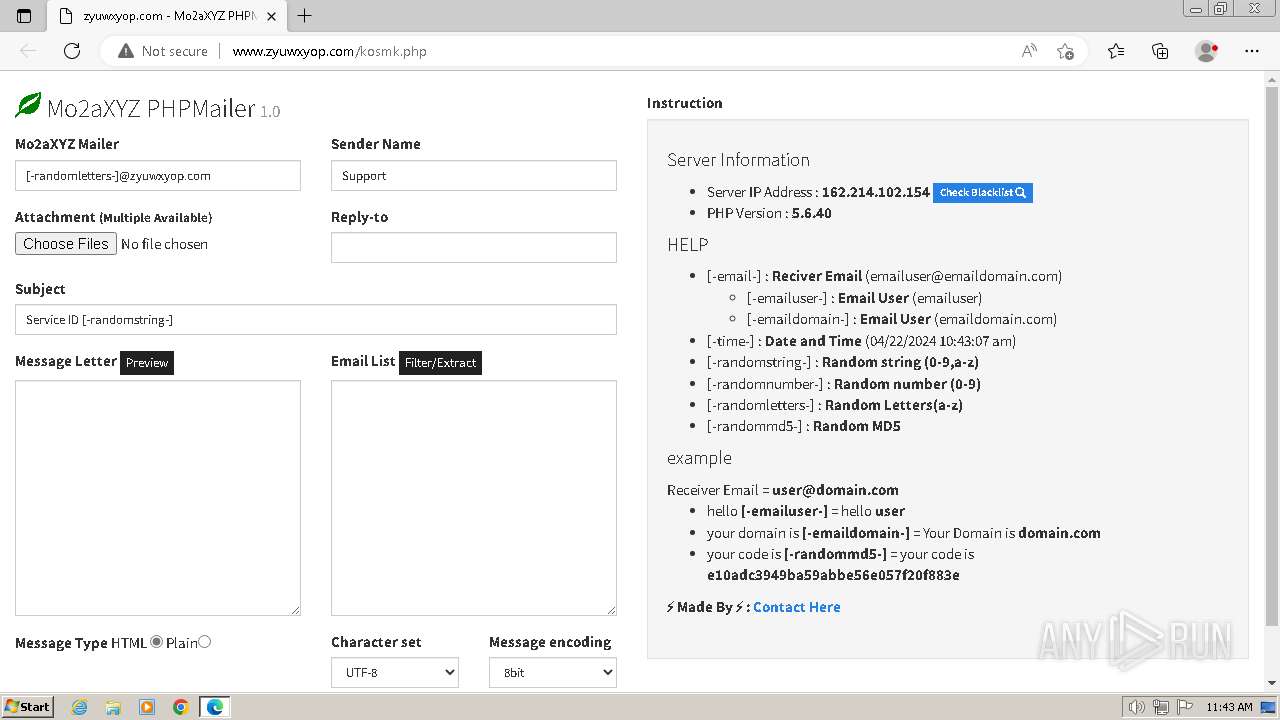The height and width of the screenshot is (720, 1280).
Task: Open the tab actions menu icon
Action: [x=24, y=15]
